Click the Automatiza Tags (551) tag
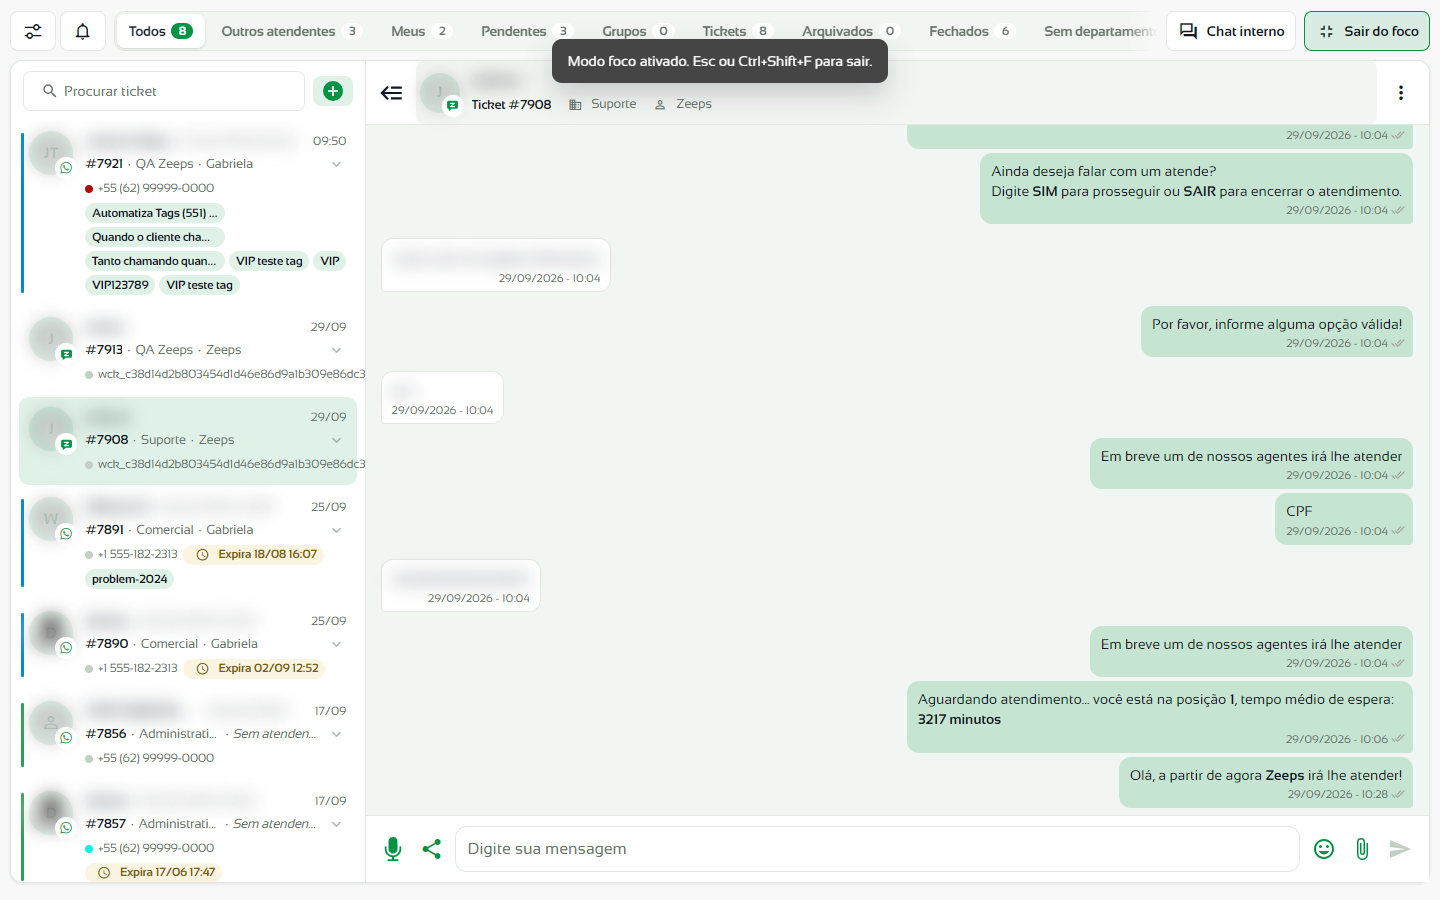This screenshot has height=900, width=1440. [x=155, y=213]
